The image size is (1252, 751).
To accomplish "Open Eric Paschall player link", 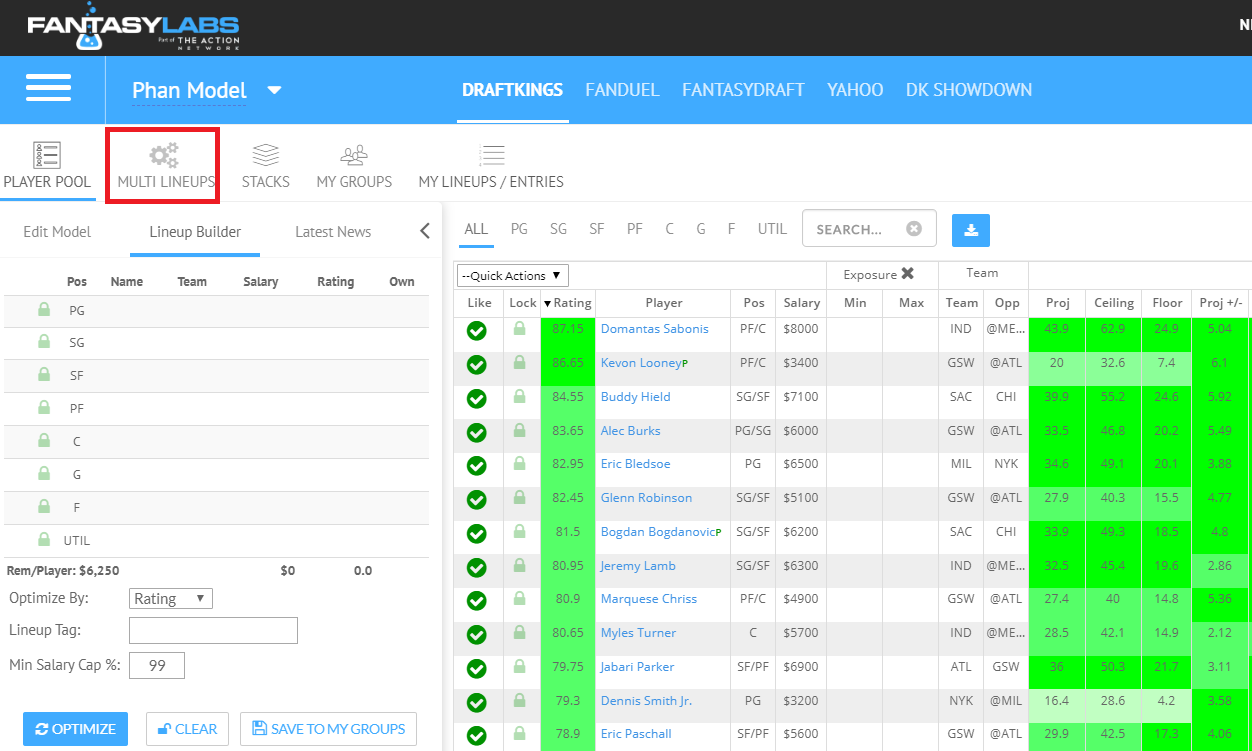I will point(638,734).
